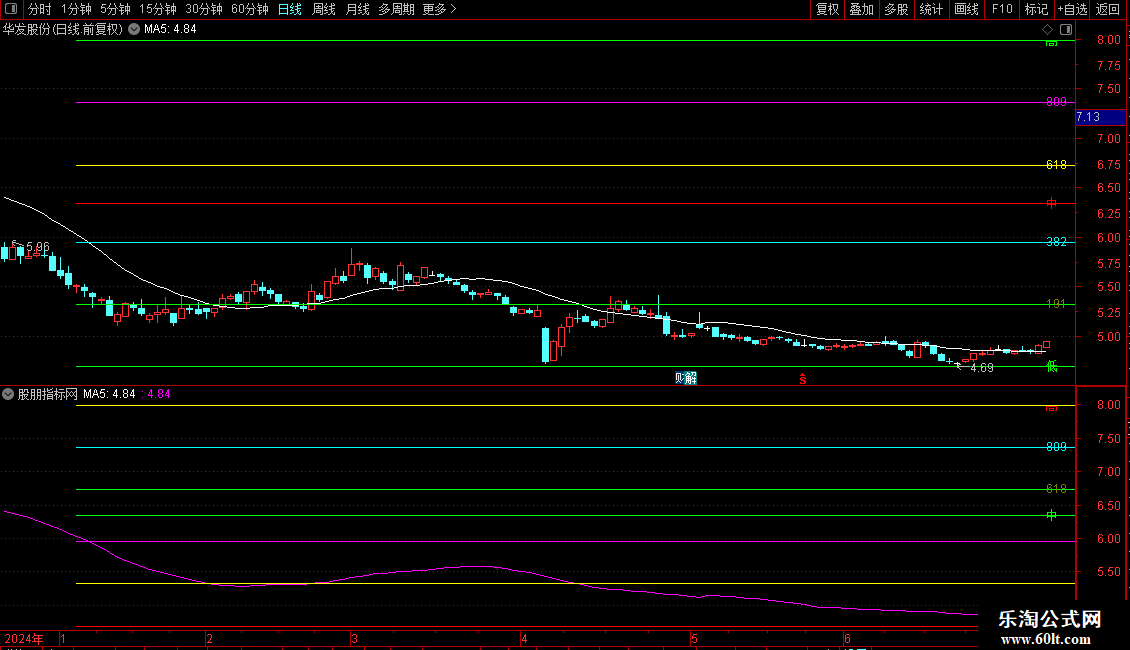Click the 叠加 overlay button
This screenshot has width=1130, height=650.
tap(861, 9)
